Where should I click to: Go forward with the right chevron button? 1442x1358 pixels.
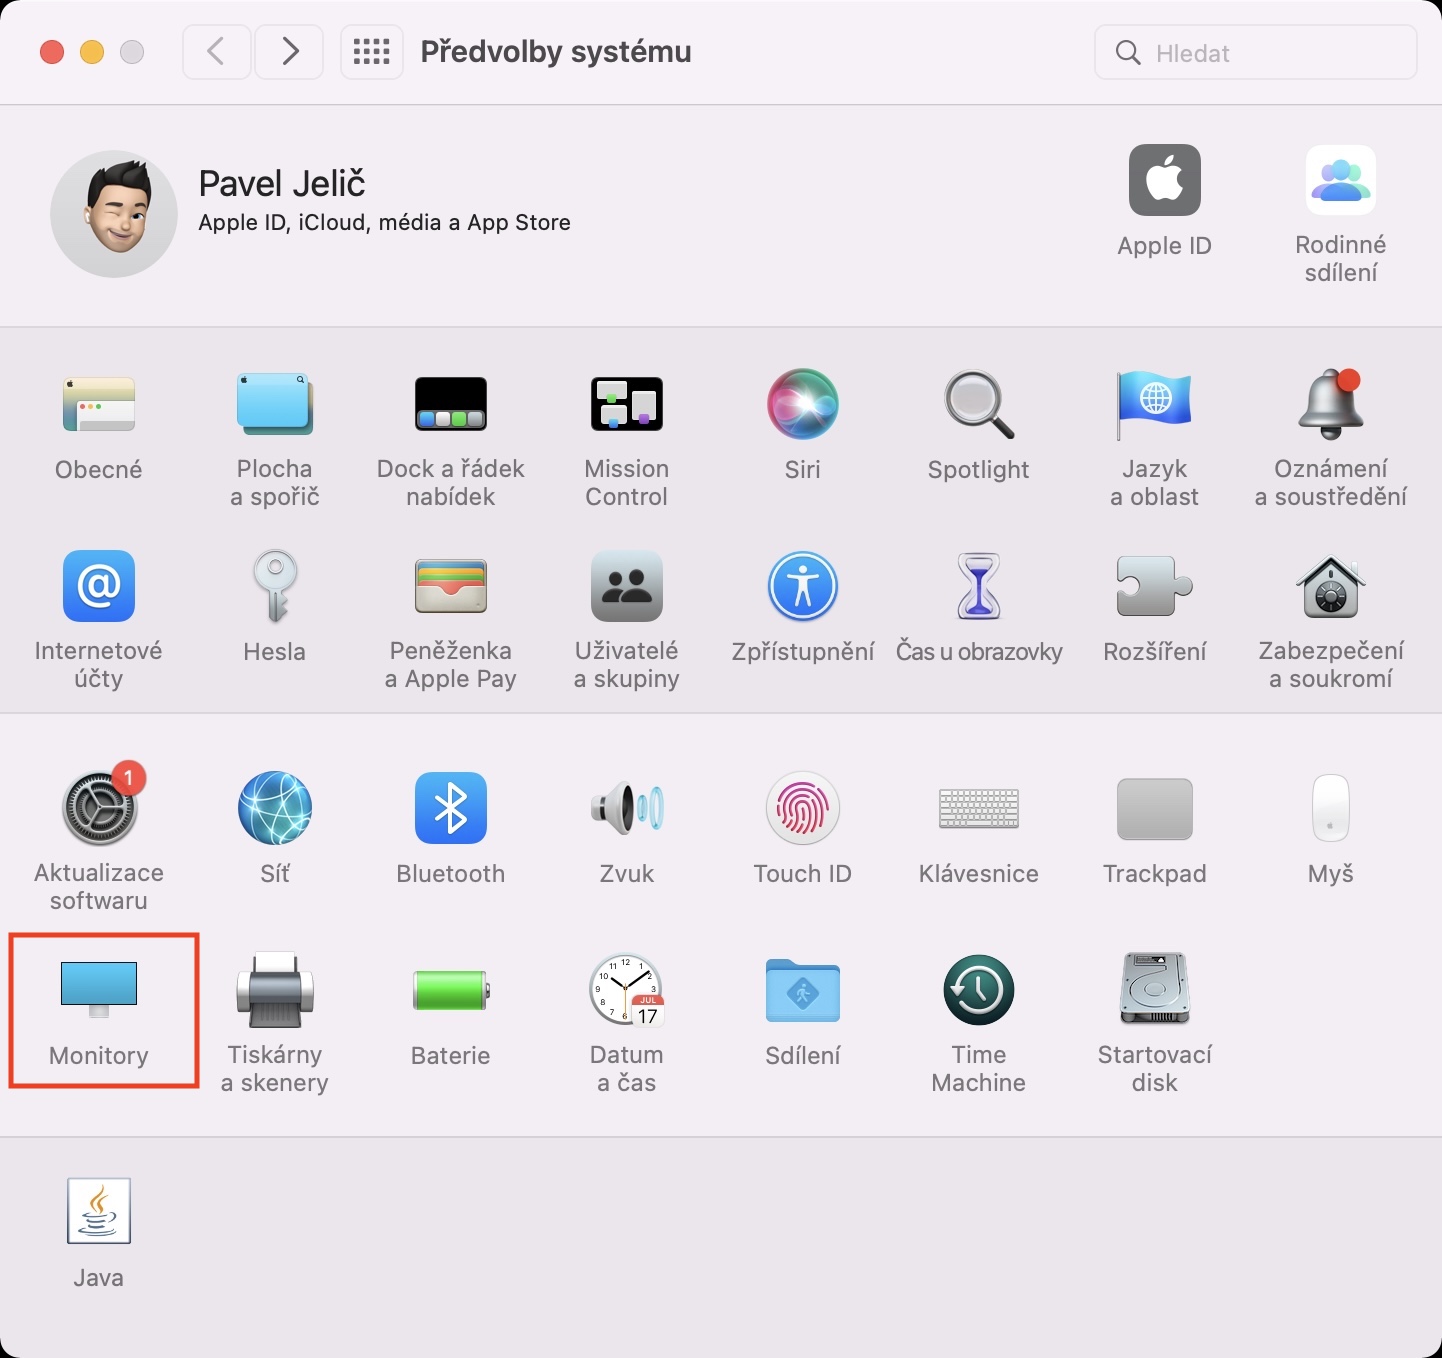(289, 51)
